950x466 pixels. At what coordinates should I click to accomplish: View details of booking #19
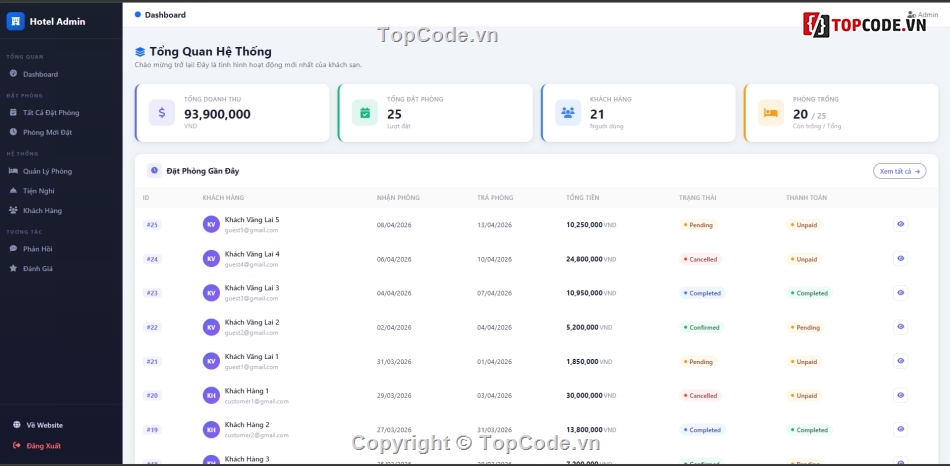pos(900,430)
